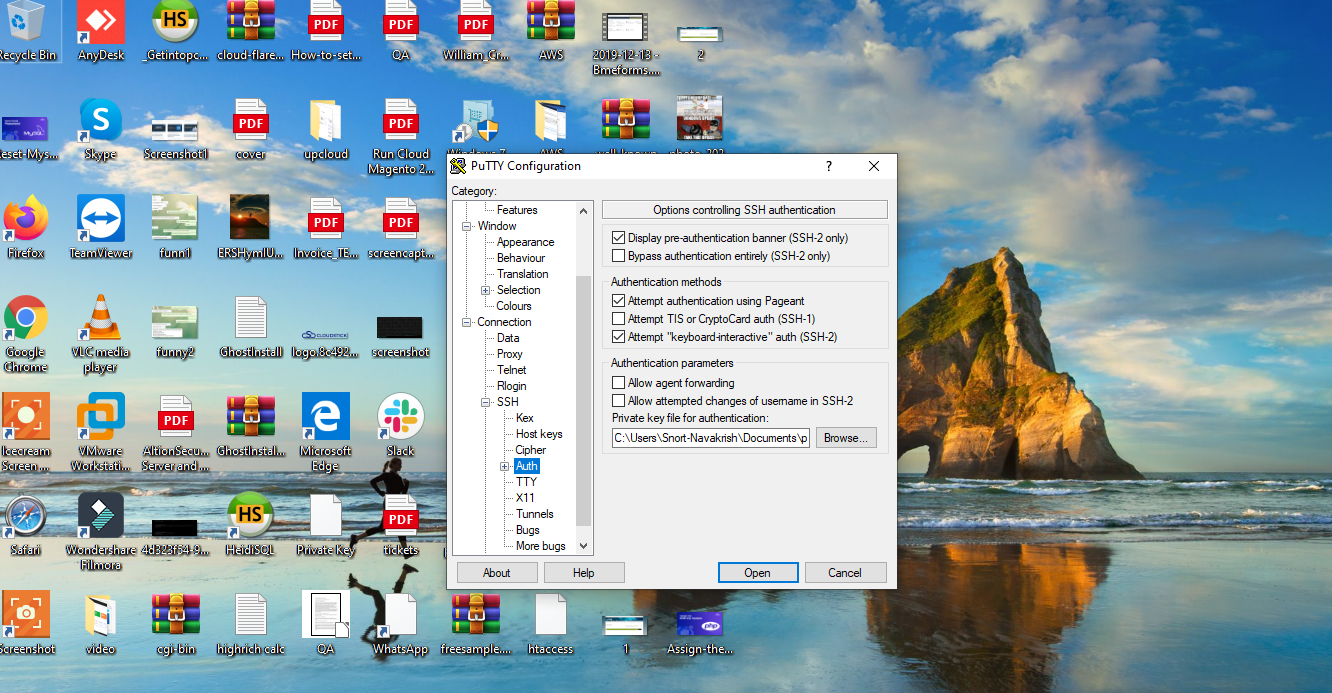Click the Browse... button for private key
This screenshot has height=693, width=1332.
pos(846,438)
